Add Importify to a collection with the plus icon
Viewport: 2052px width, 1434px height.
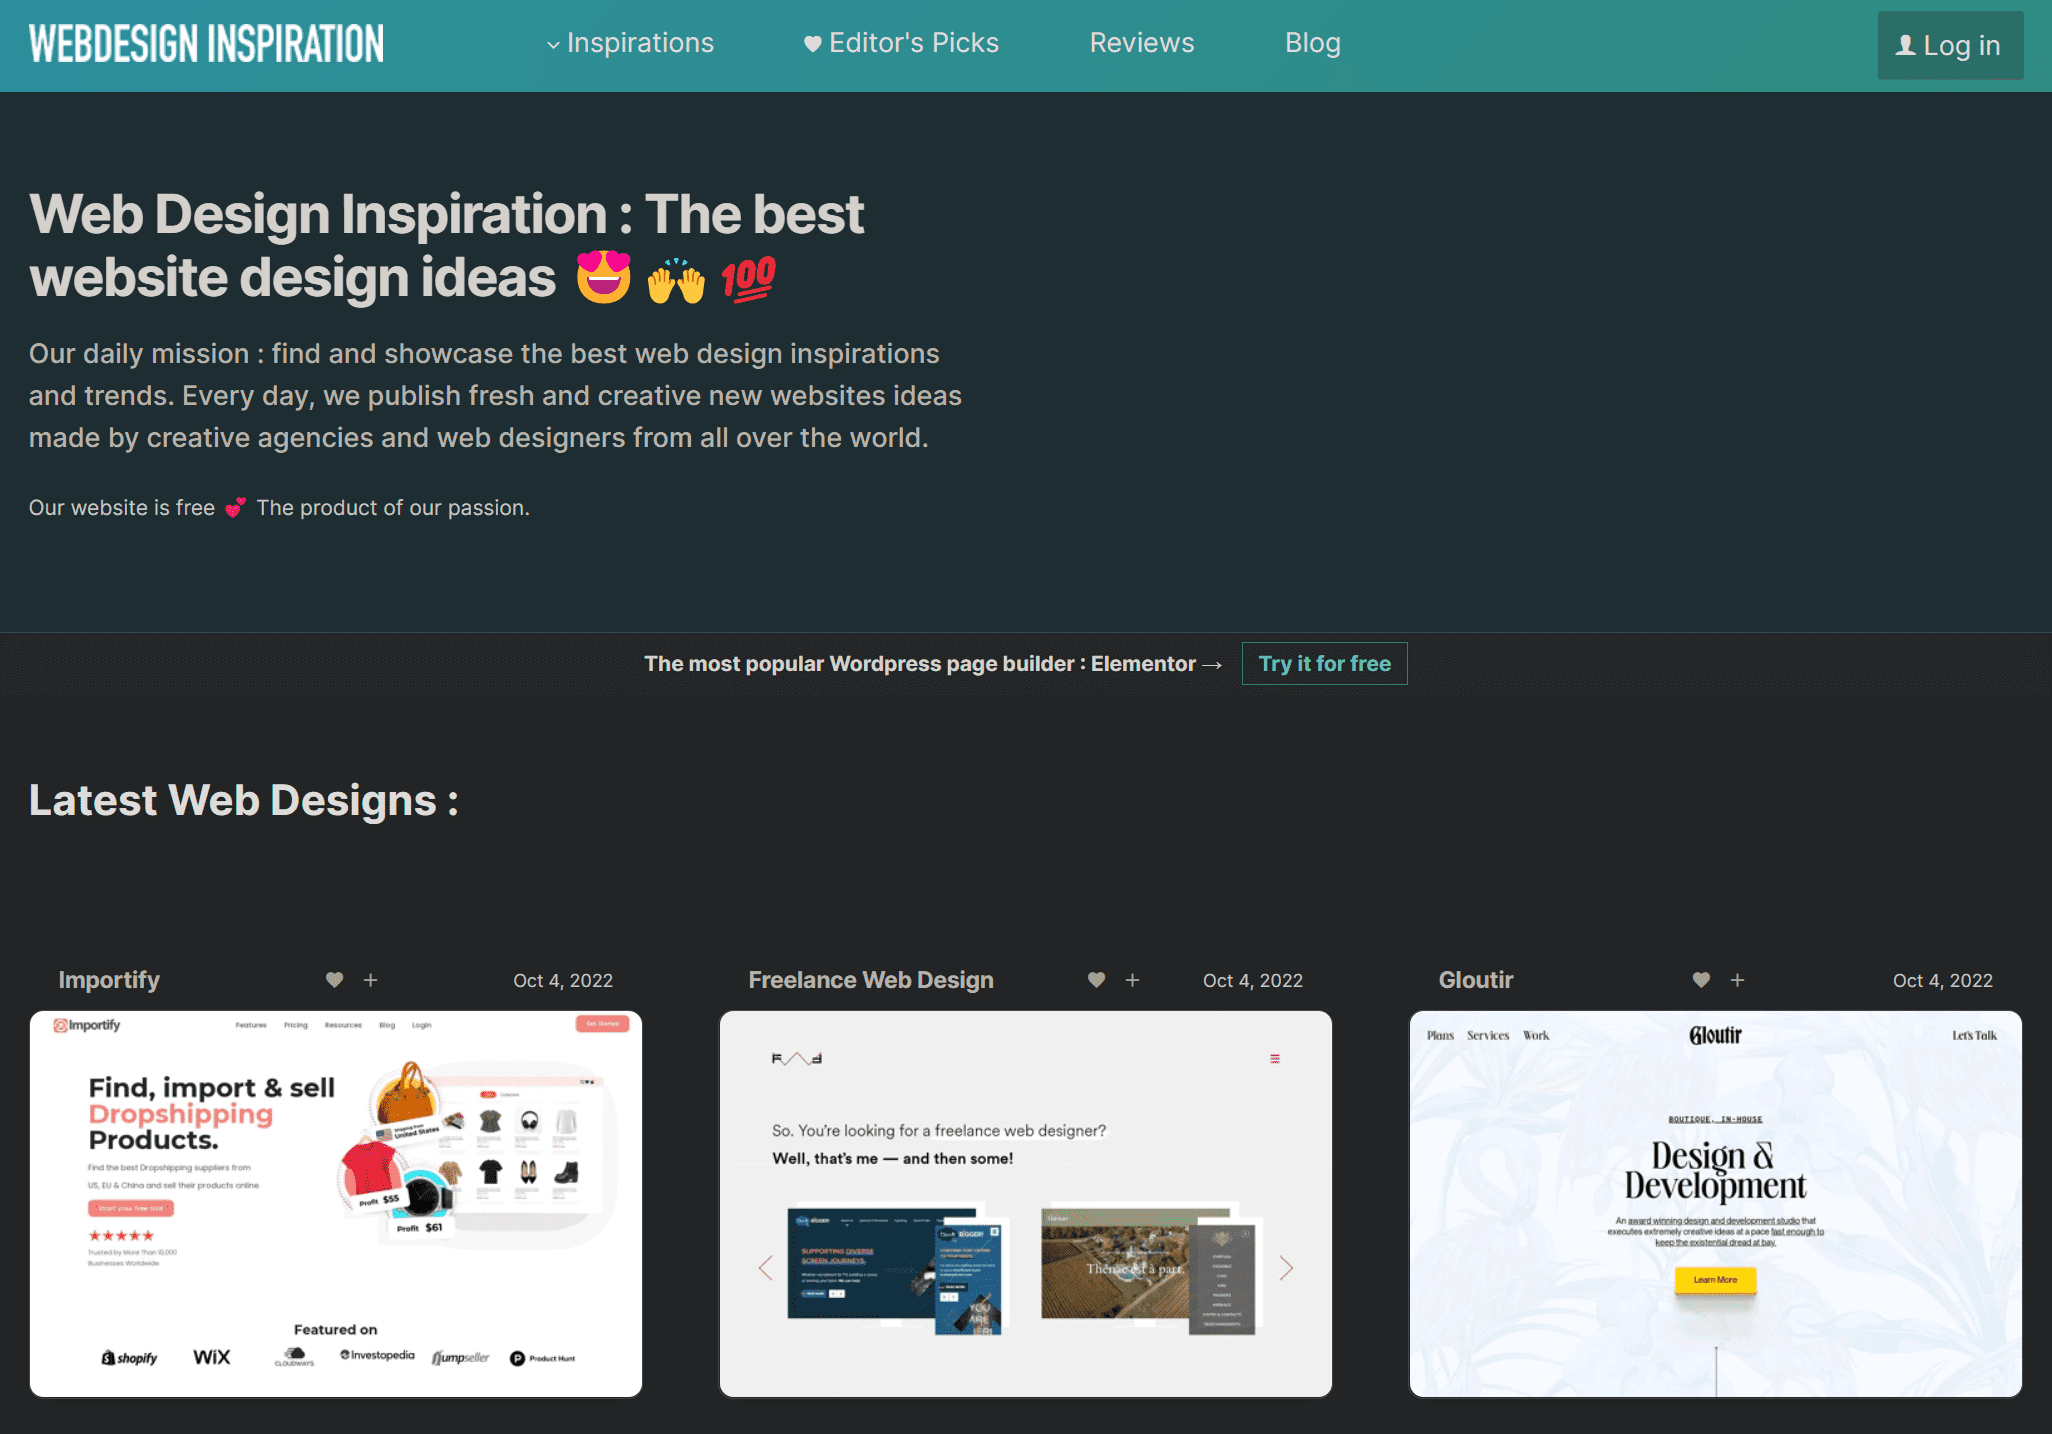(371, 980)
